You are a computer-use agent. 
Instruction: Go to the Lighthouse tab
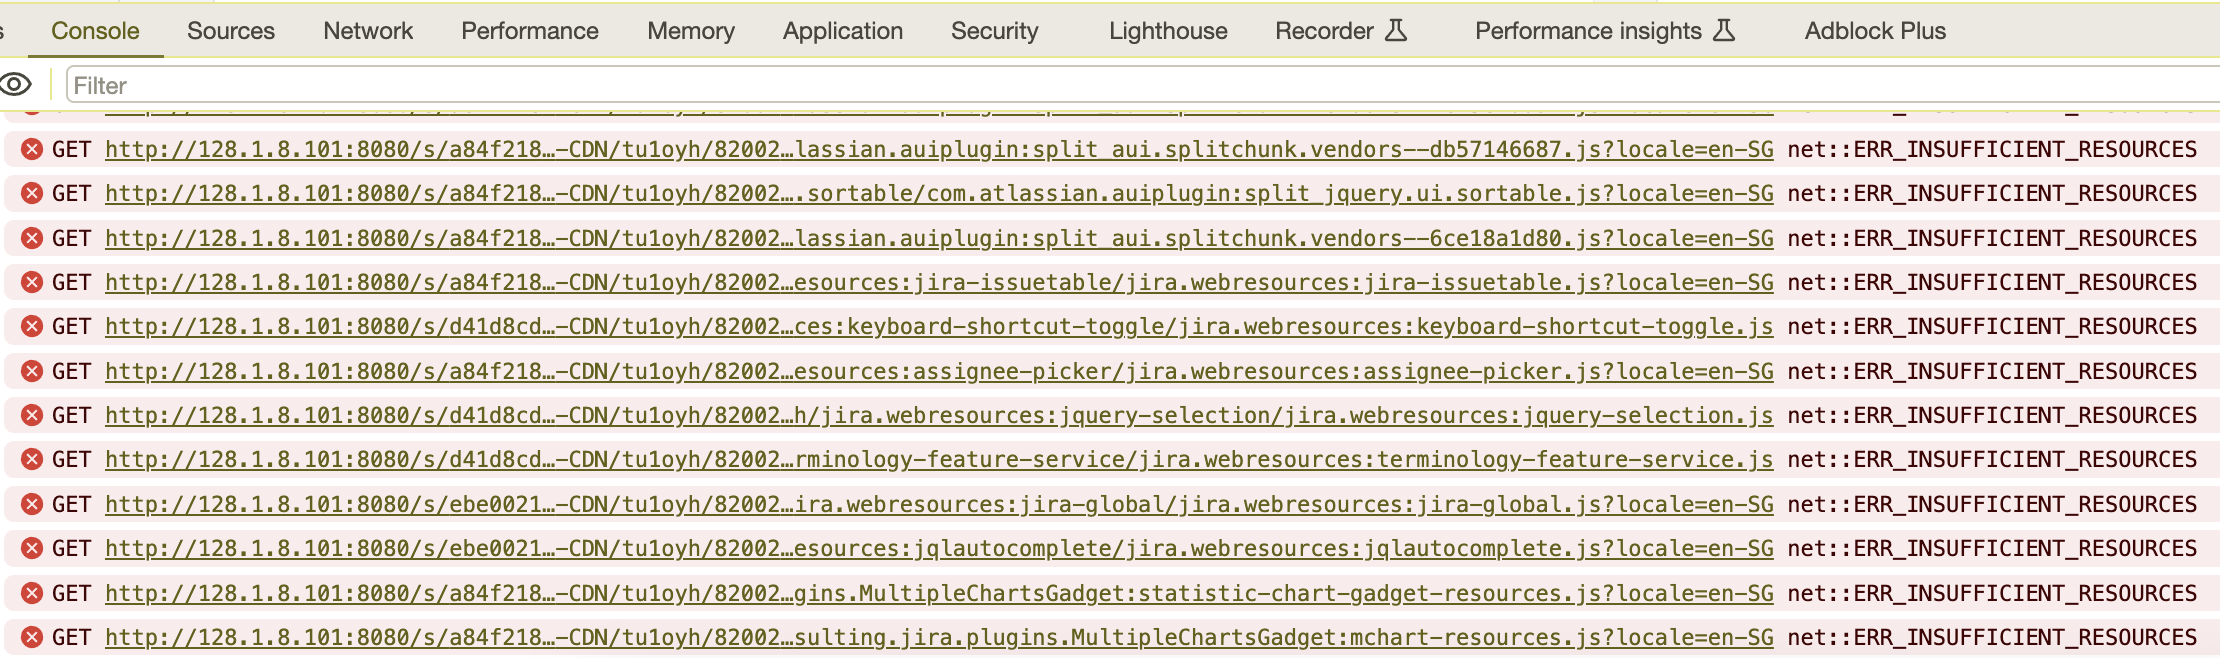tap(1167, 31)
